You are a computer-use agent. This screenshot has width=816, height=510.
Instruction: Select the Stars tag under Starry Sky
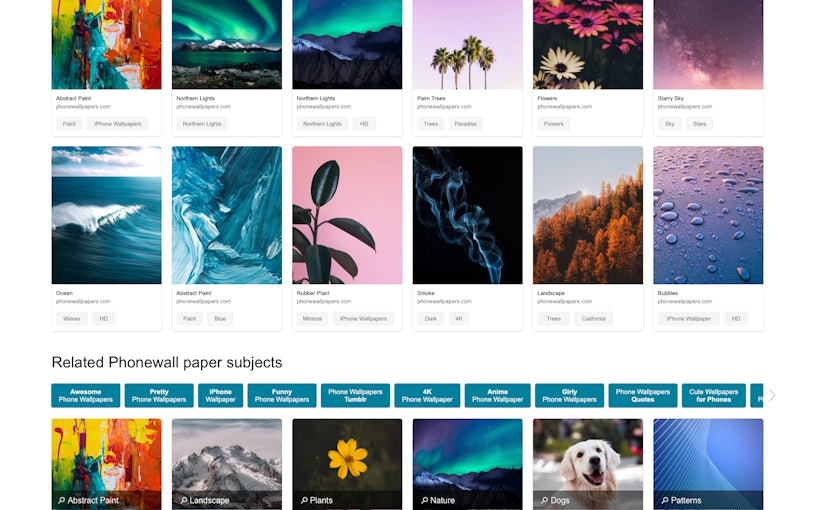pos(699,124)
